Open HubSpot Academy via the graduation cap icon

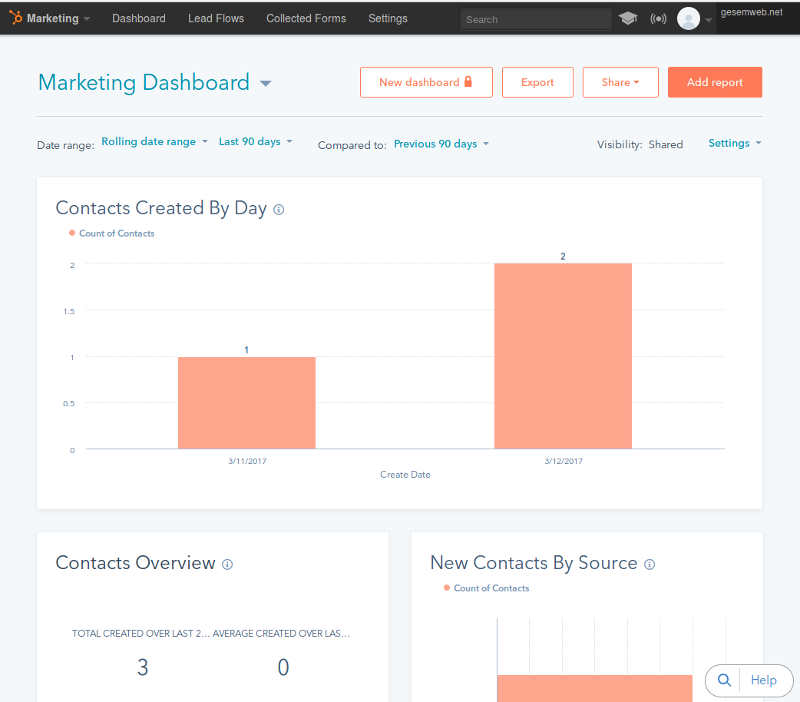point(628,17)
